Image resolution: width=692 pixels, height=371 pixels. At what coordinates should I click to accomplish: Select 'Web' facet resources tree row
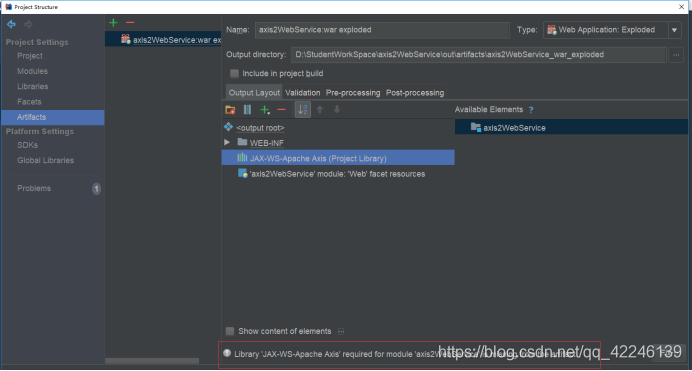[338, 174]
